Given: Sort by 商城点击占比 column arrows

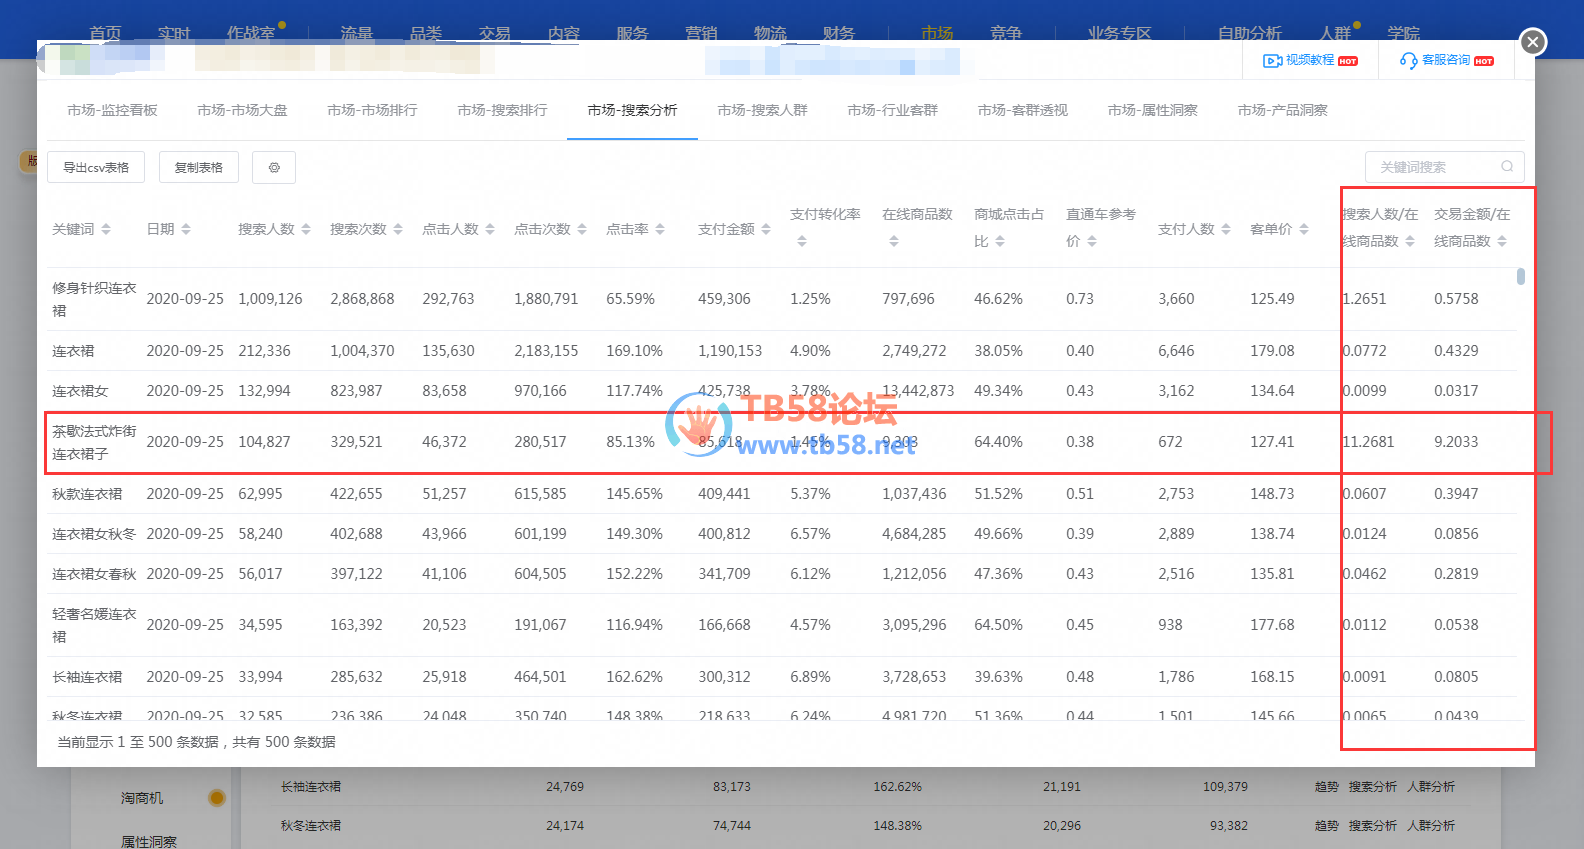Looking at the screenshot, I should 1000,241.
